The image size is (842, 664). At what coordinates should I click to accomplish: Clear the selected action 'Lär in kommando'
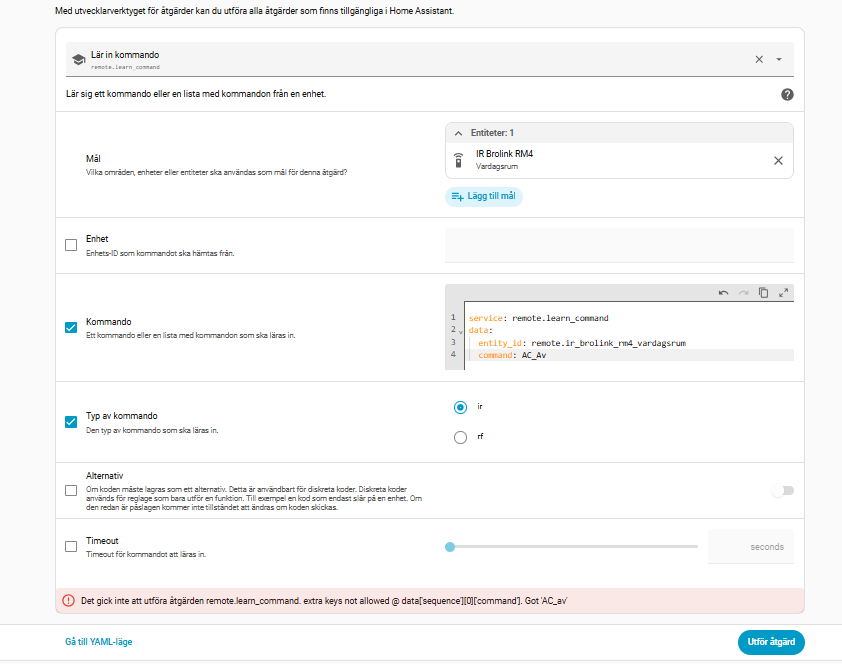pyautogui.click(x=759, y=59)
